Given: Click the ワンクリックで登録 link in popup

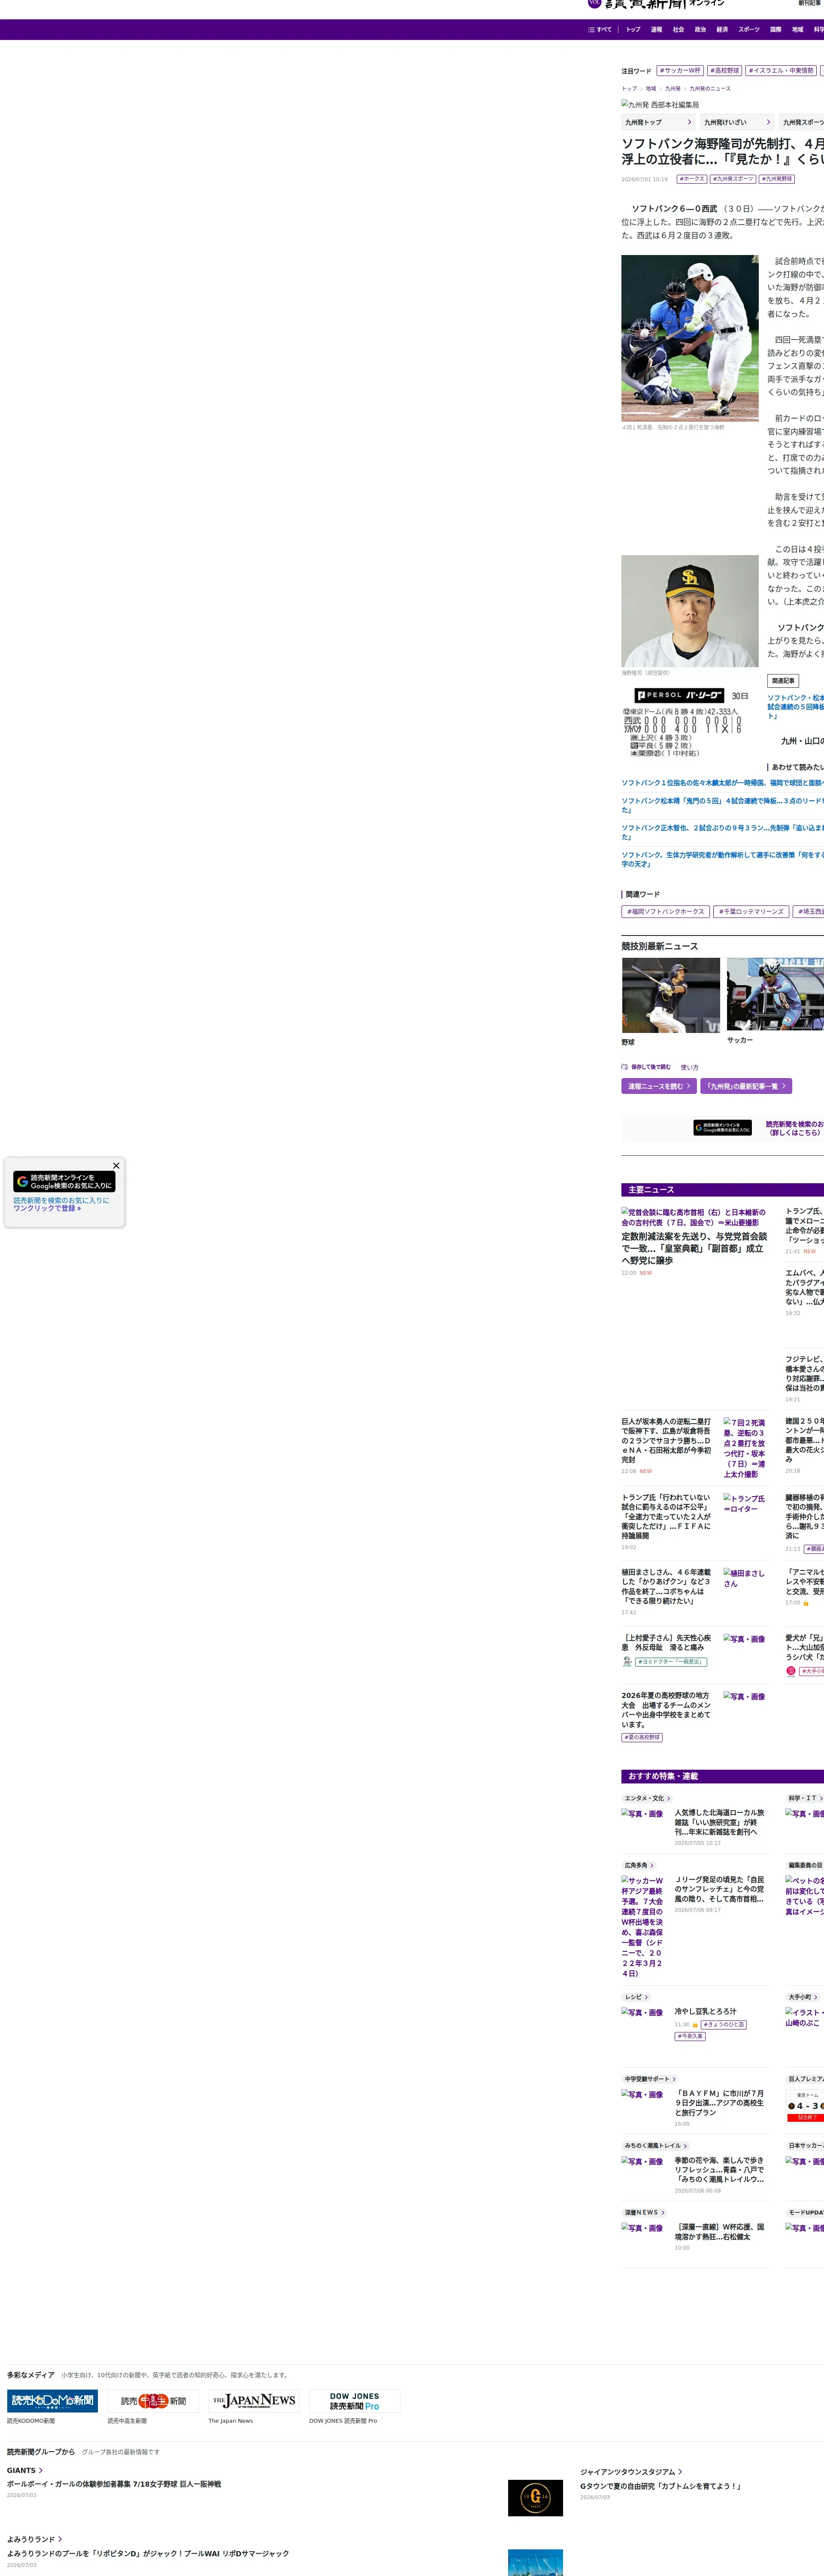Looking at the screenshot, I should pyautogui.click(x=47, y=1208).
